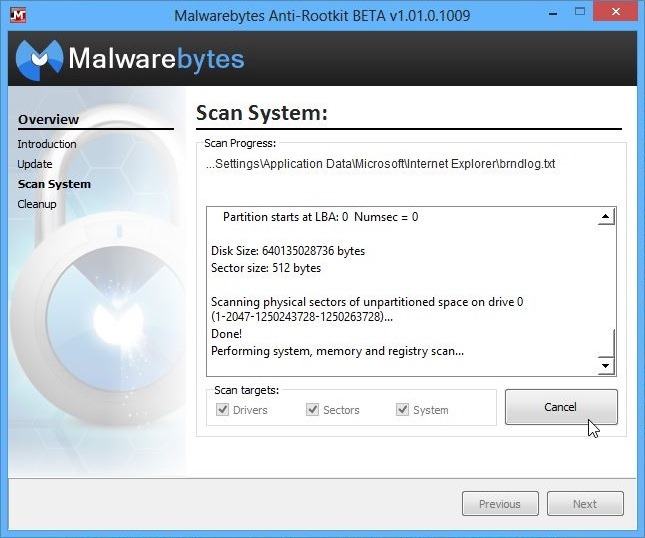
Task: Click the Malwarebytes logo in header
Action: [130, 59]
